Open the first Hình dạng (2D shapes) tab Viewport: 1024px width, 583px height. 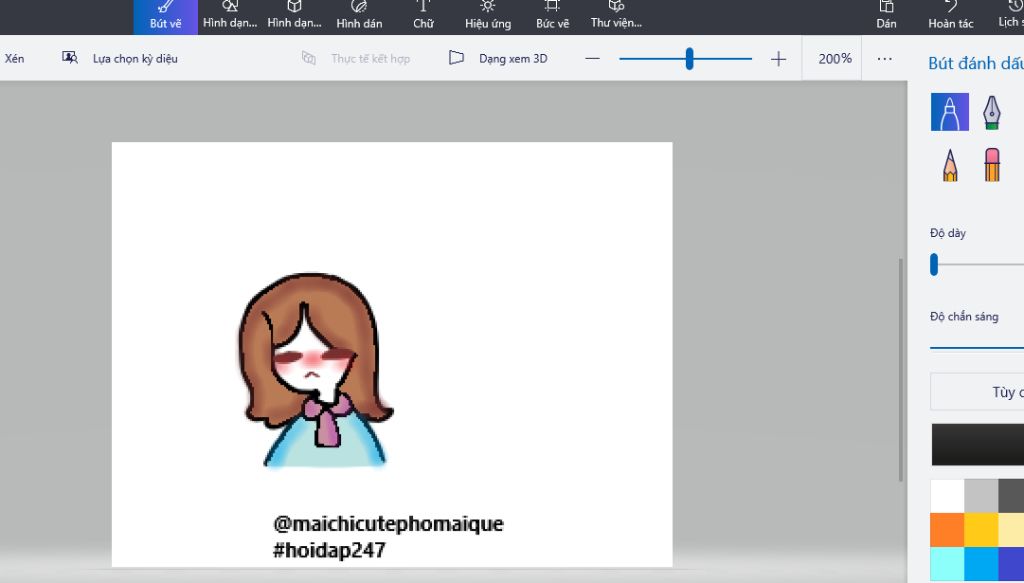(230, 17)
